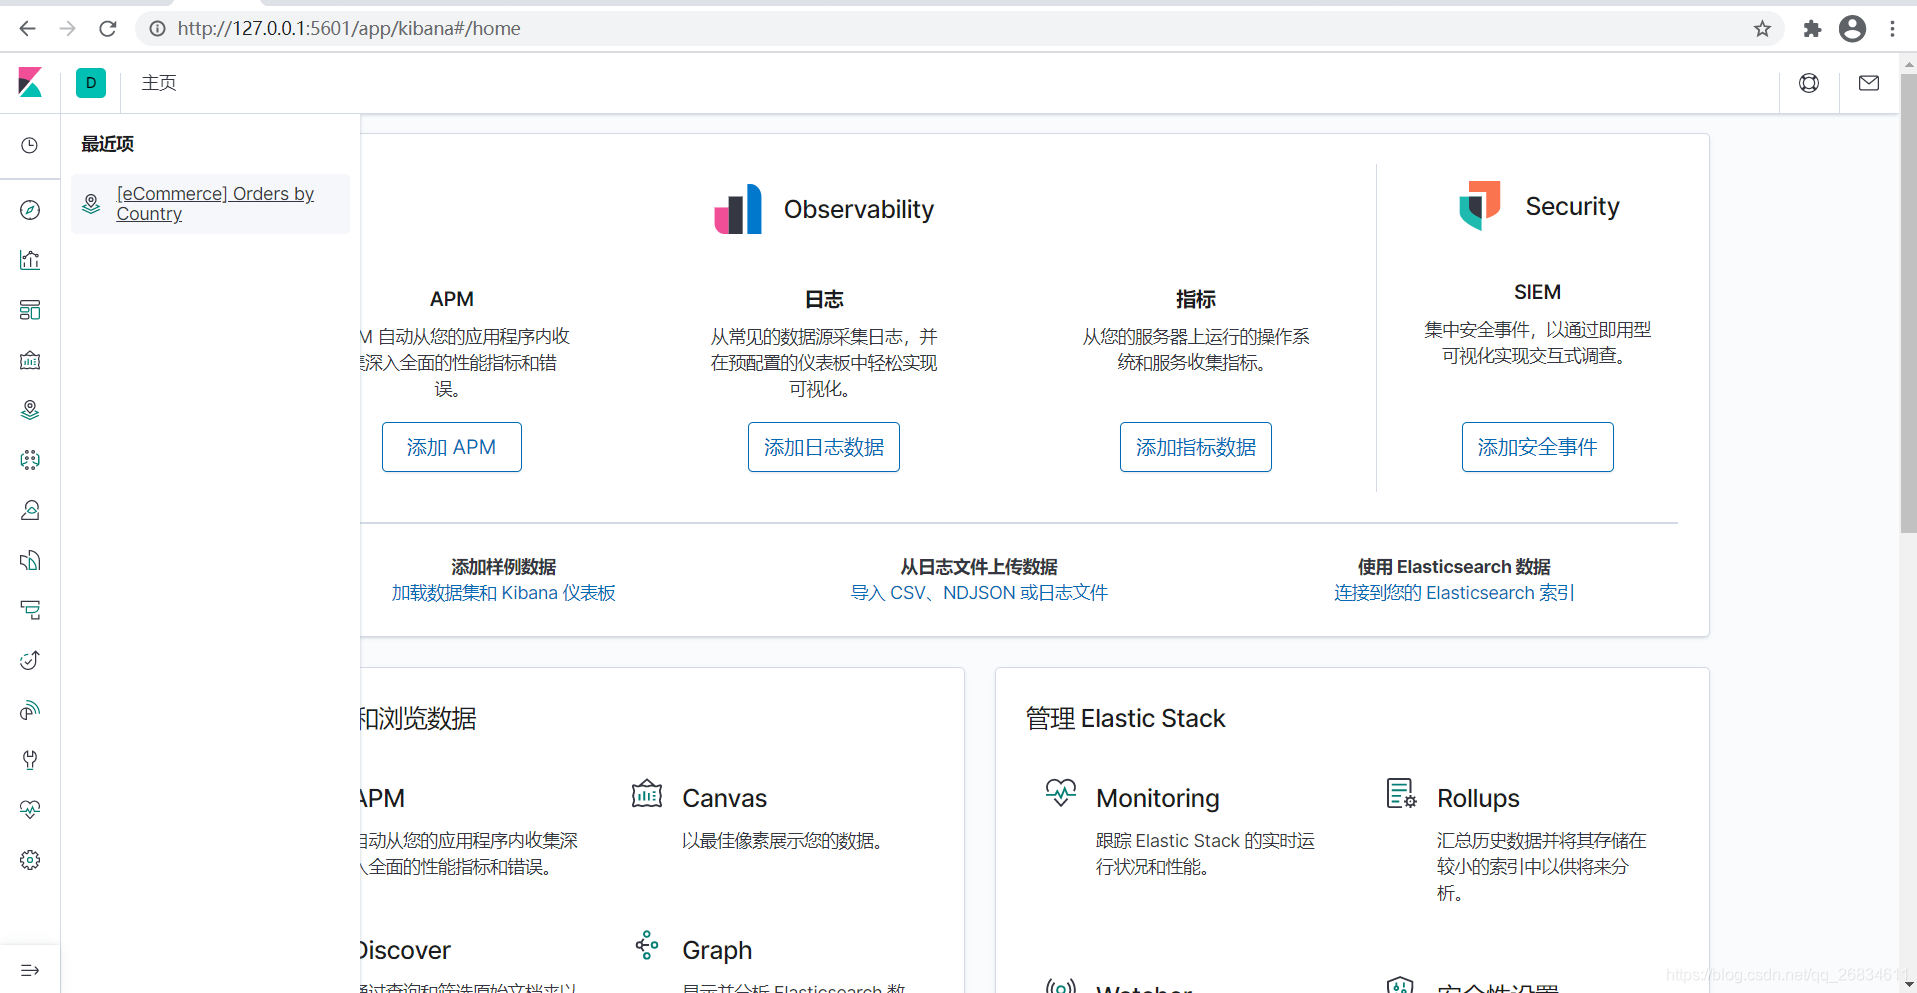The width and height of the screenshot is (1917, 993).
Task: Click the 主页 breadcrumb
Action: [x=159, y=83]
